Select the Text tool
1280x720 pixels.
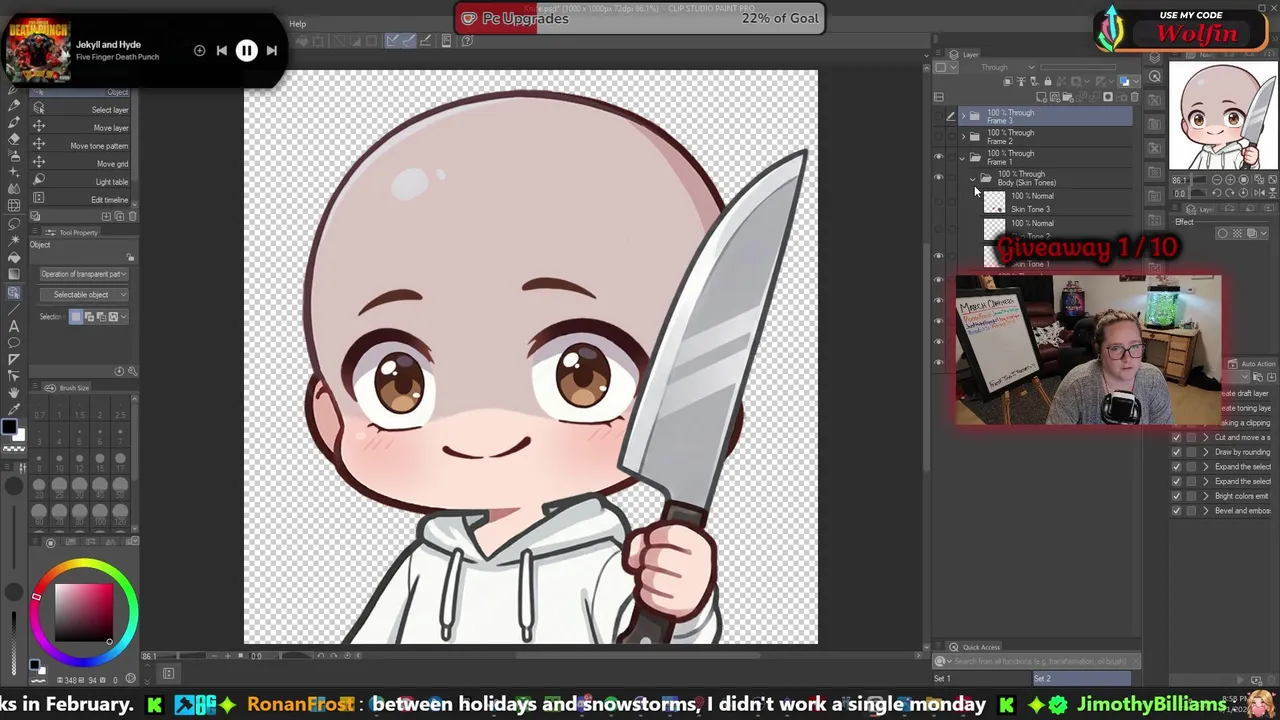point(14,326)
